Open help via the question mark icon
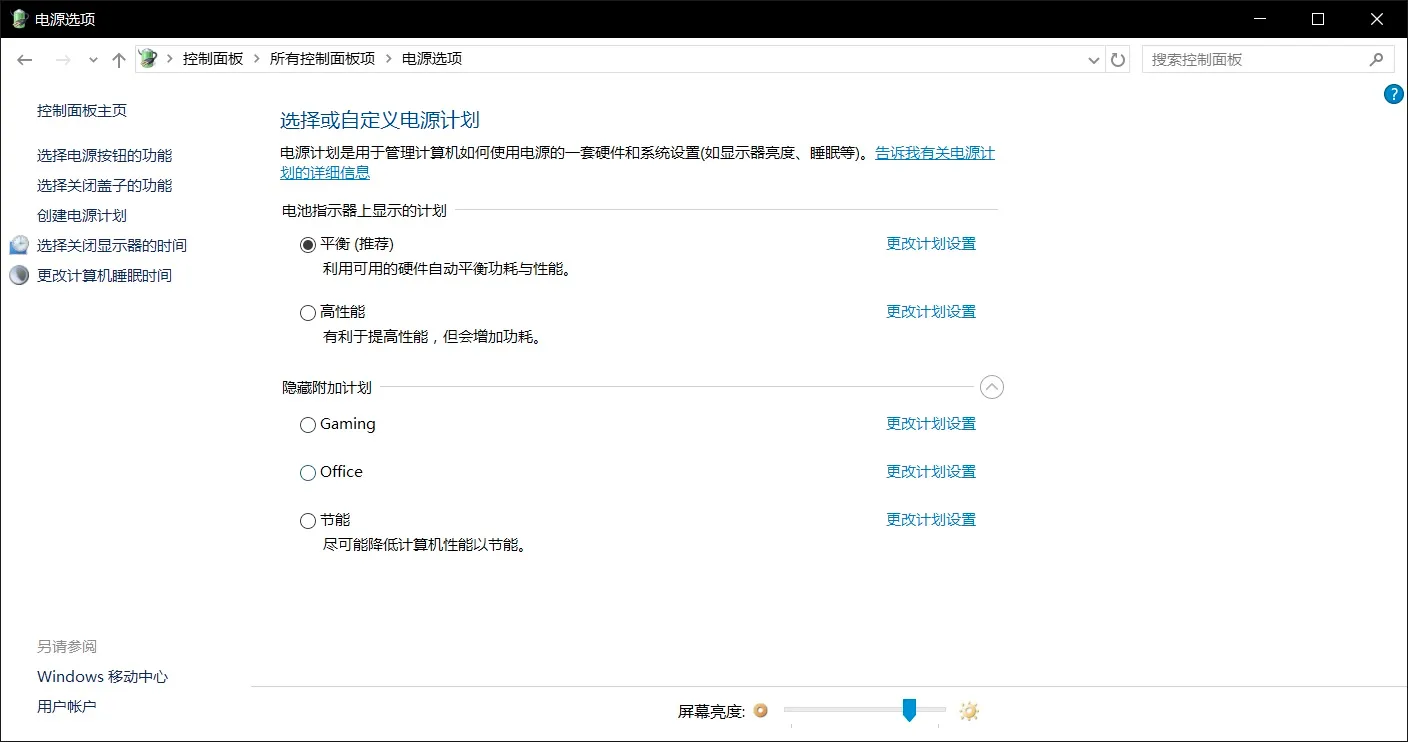 point(1393,93)
